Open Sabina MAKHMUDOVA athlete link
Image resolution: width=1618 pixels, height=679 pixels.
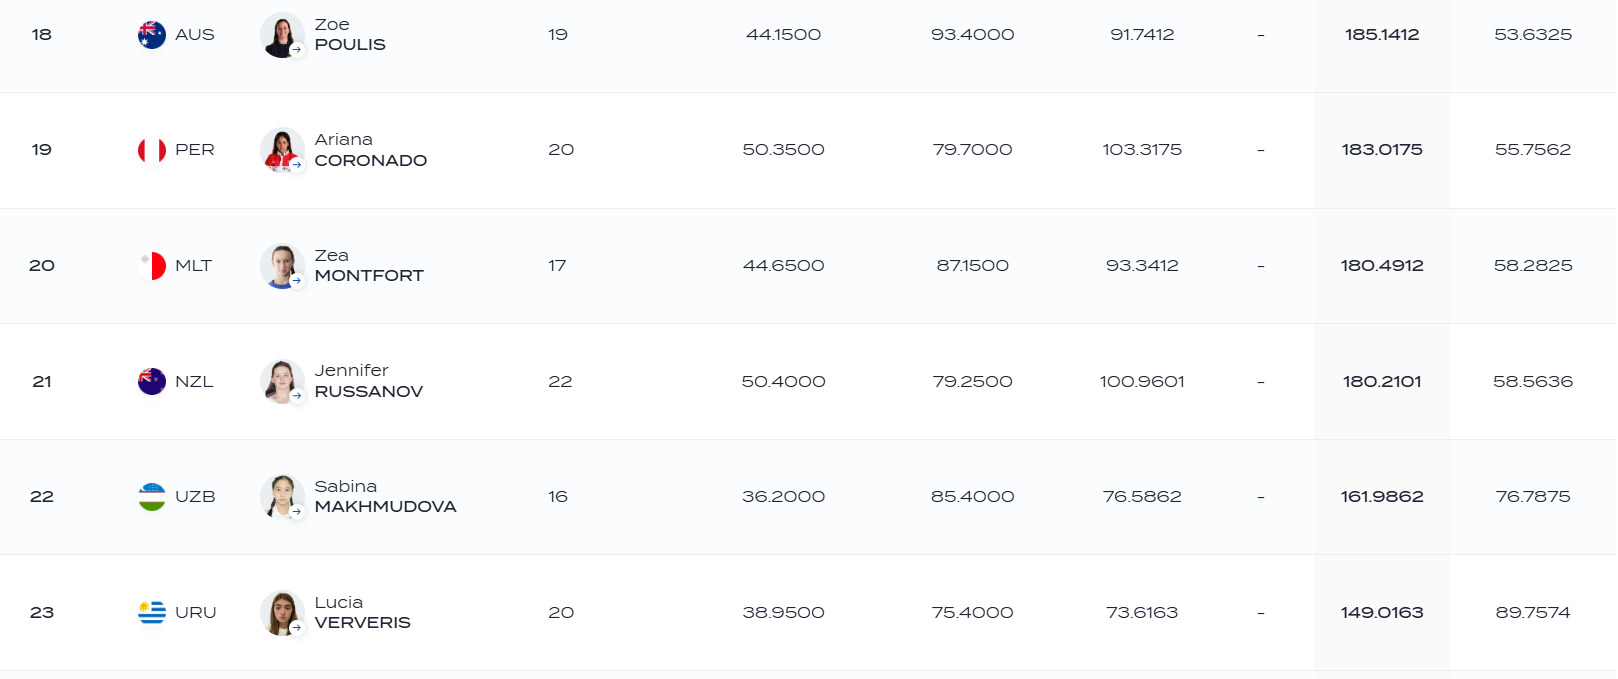click(x=385, y=497)
